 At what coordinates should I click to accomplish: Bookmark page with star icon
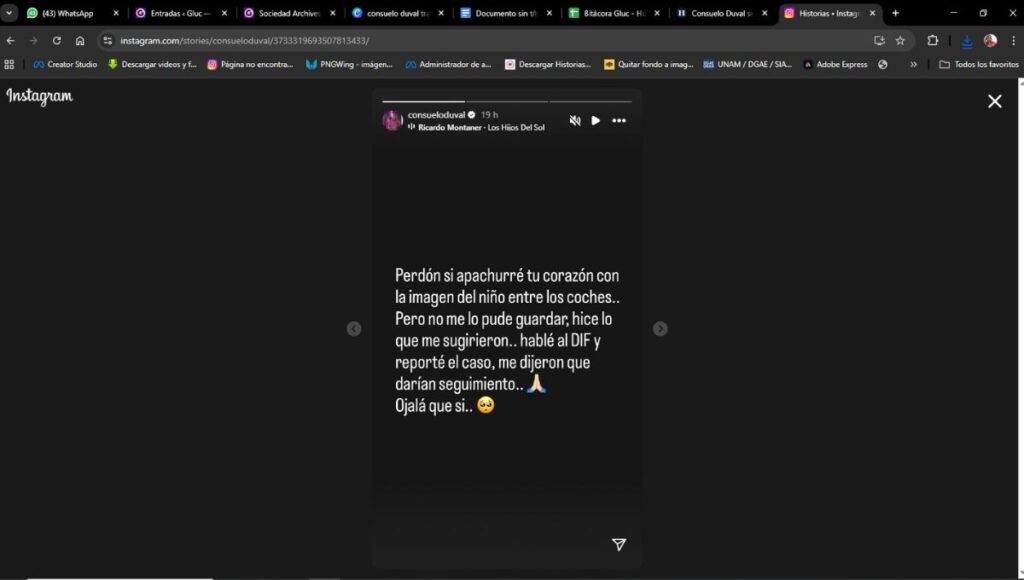point(901,40)
